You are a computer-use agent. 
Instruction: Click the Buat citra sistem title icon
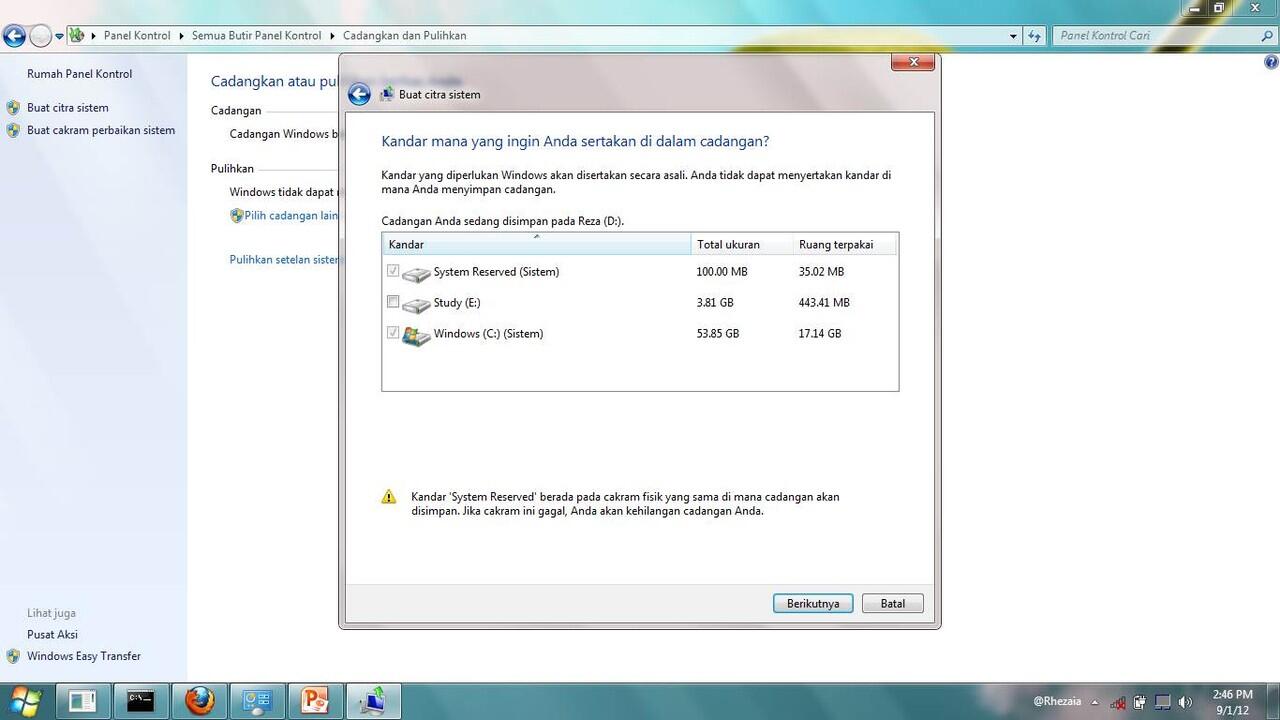(x=387, y=94)
